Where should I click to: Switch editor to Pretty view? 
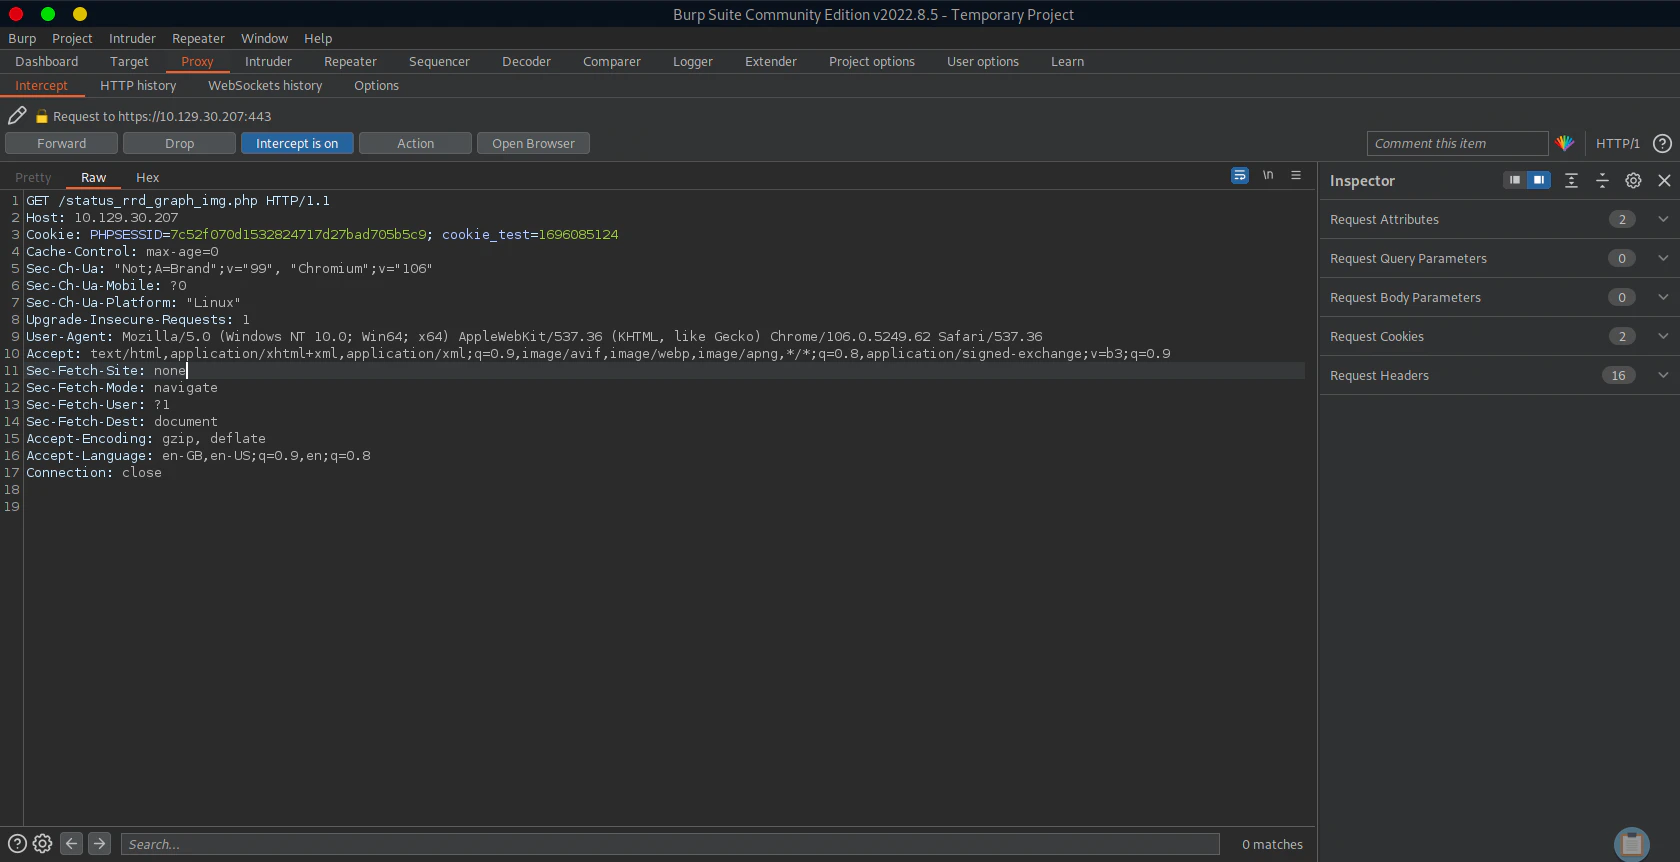pos(33,177)
